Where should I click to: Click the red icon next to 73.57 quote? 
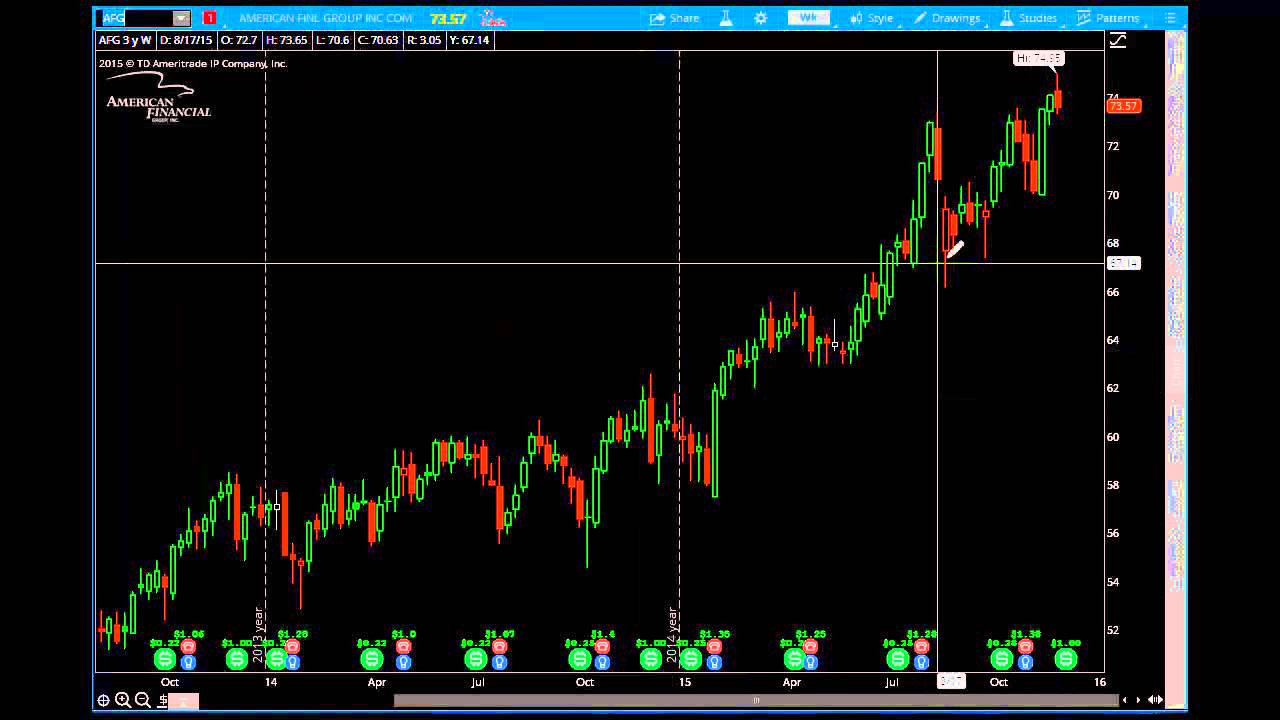click(492, 18)
